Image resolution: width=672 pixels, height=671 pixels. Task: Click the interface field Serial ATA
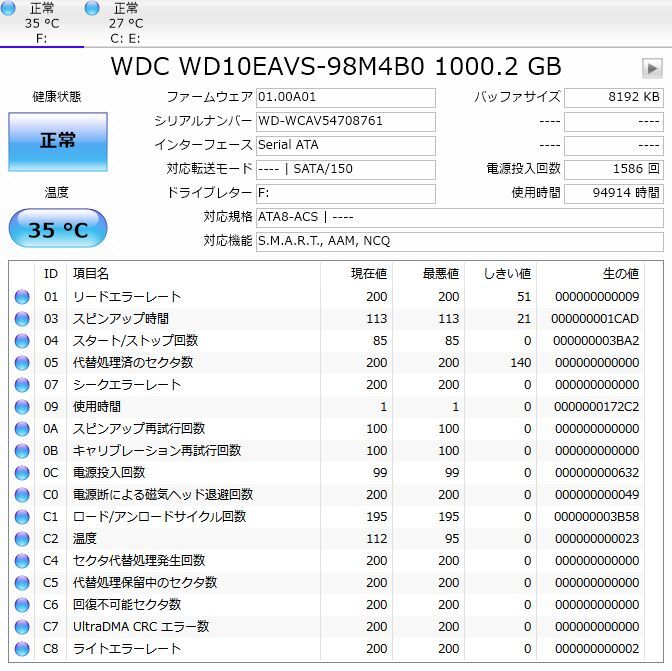click(x=346, y=146)
